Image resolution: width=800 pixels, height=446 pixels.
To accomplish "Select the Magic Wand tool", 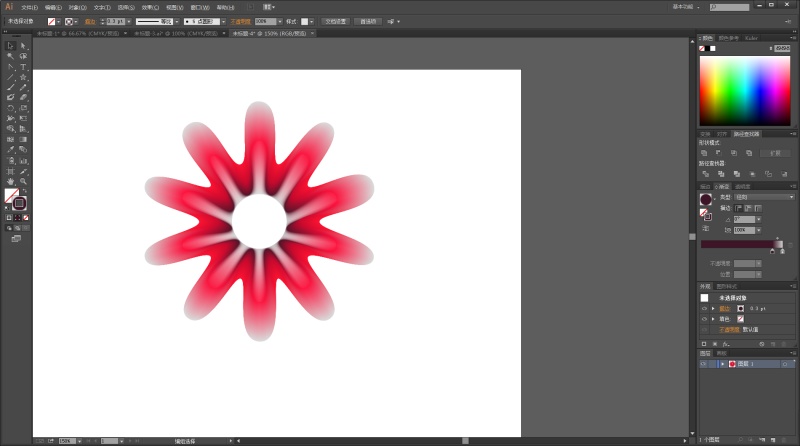I will 10,56.
